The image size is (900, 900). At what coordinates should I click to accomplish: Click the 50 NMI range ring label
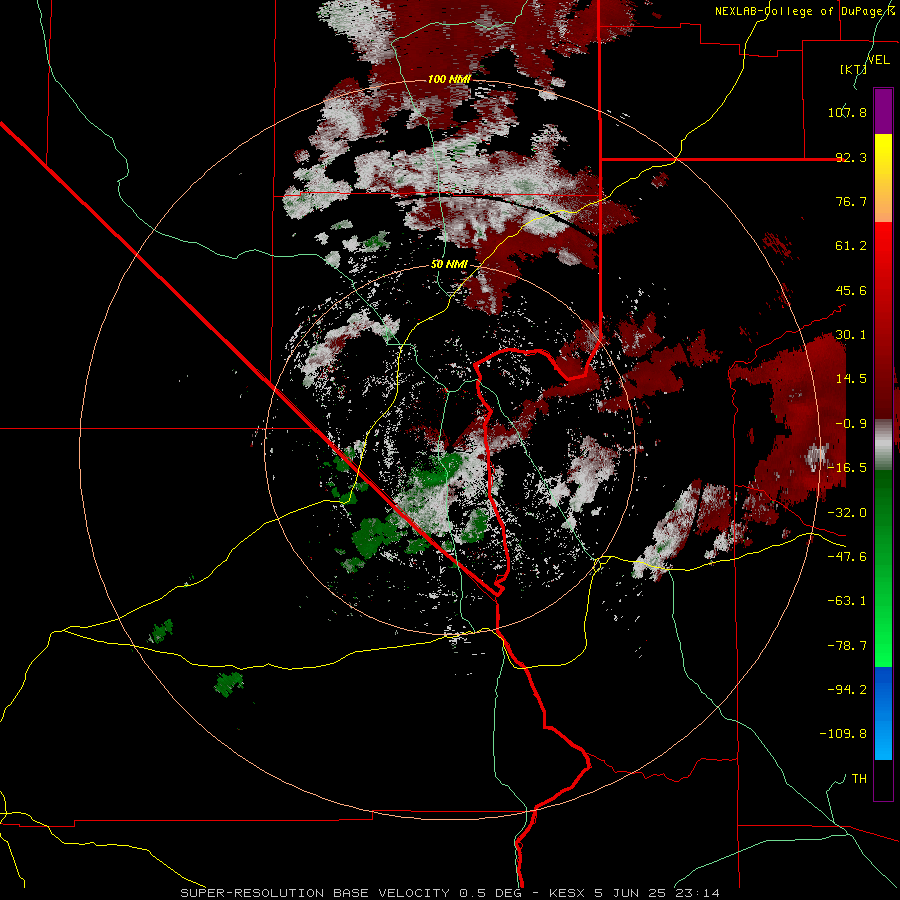tap(449, 264)
